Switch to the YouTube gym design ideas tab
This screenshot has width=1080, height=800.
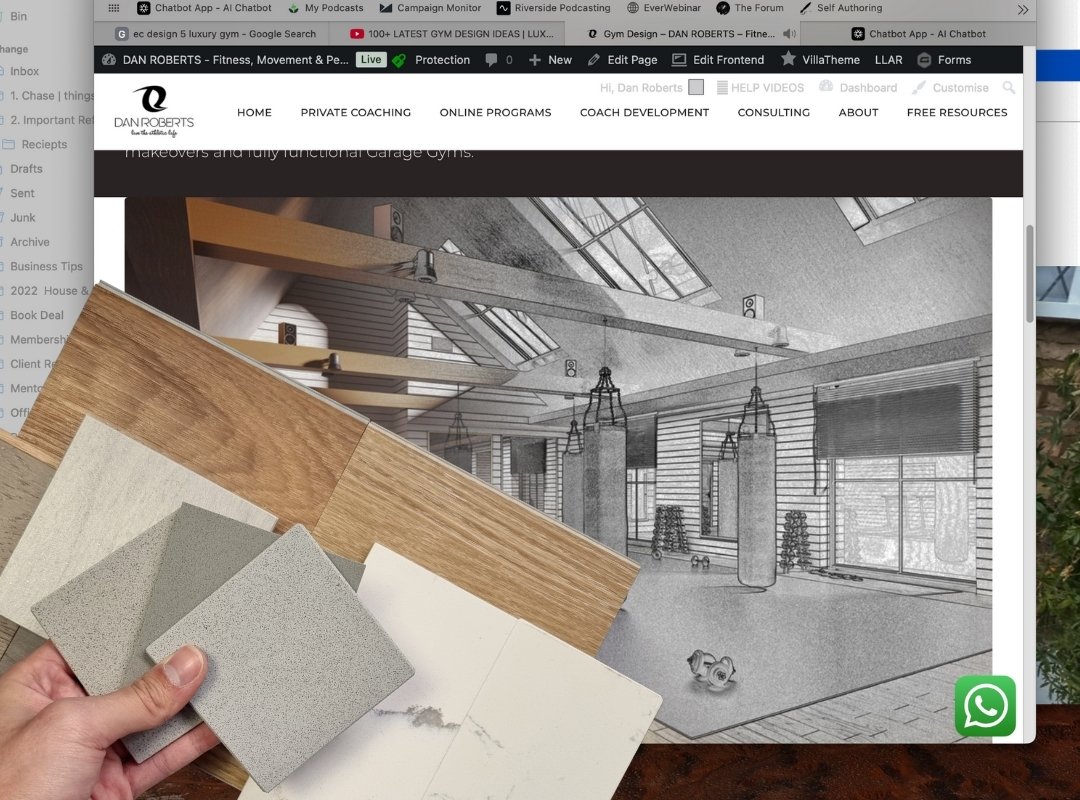(451, 34)
